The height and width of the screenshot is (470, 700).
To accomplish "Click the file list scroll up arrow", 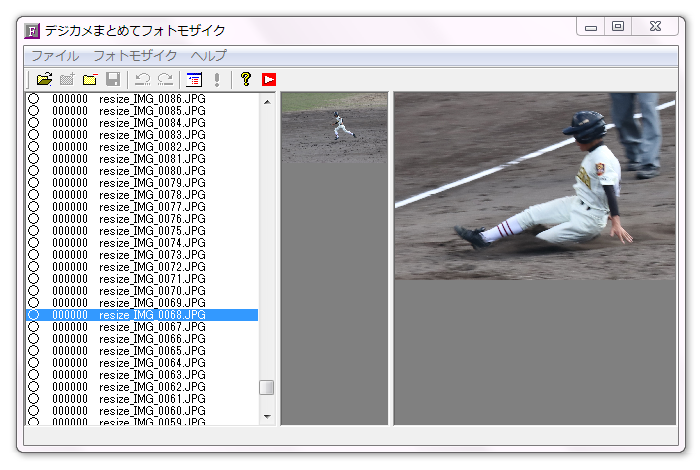I will coord(267,102).
